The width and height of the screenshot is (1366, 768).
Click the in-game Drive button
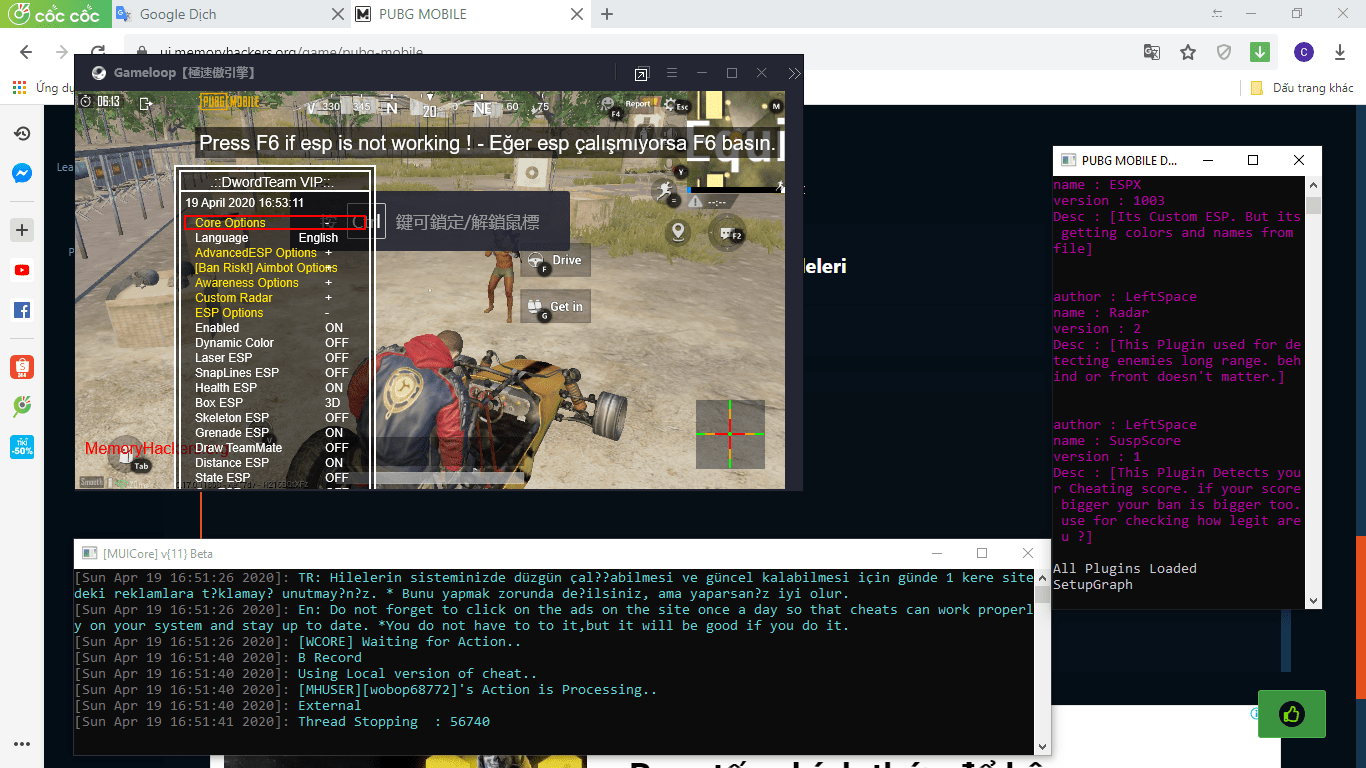click(x=556, y=260)
